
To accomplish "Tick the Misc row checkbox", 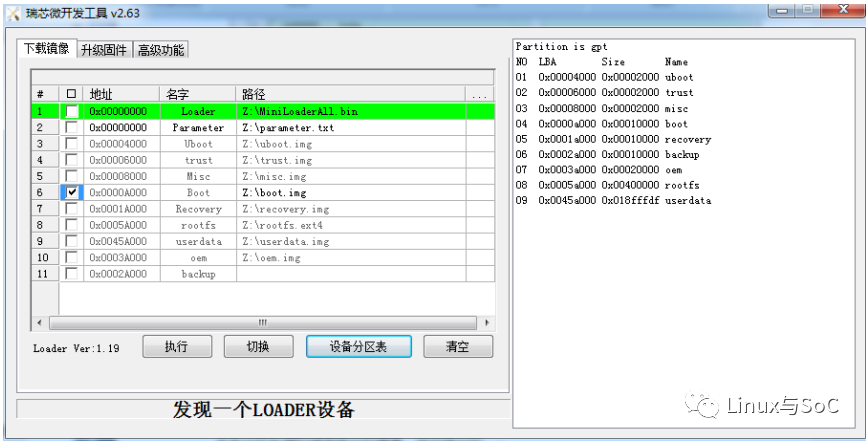I will coord(72,176).
